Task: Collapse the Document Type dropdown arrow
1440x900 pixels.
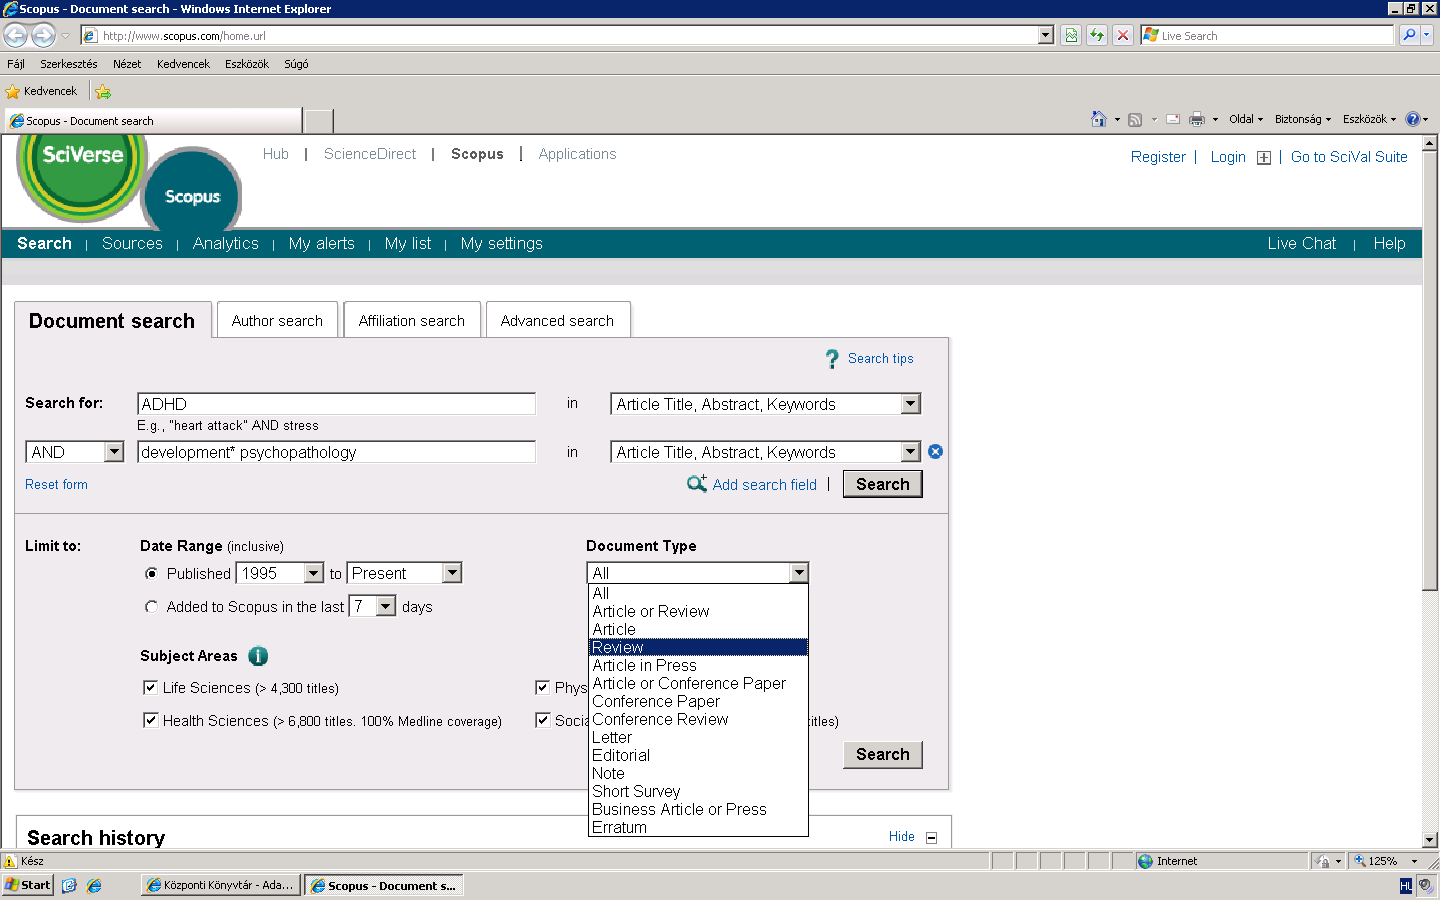Action: tap(798, 573)
